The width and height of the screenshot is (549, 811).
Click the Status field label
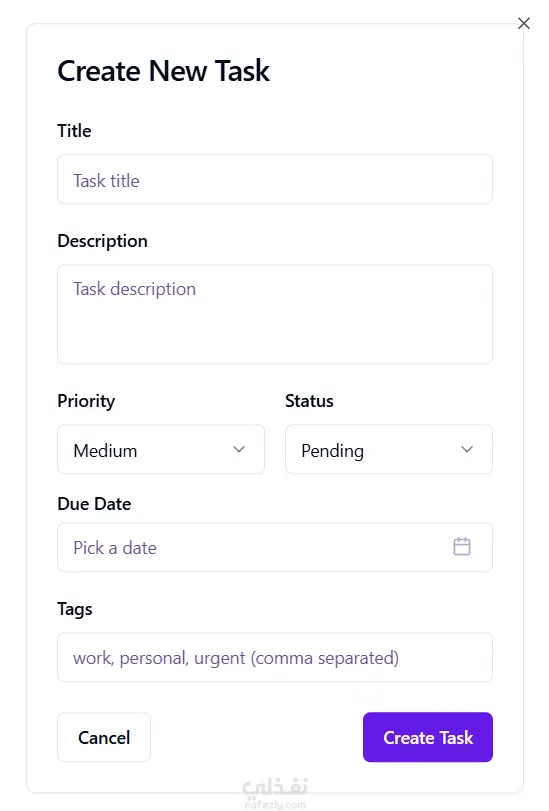point(309,401)
